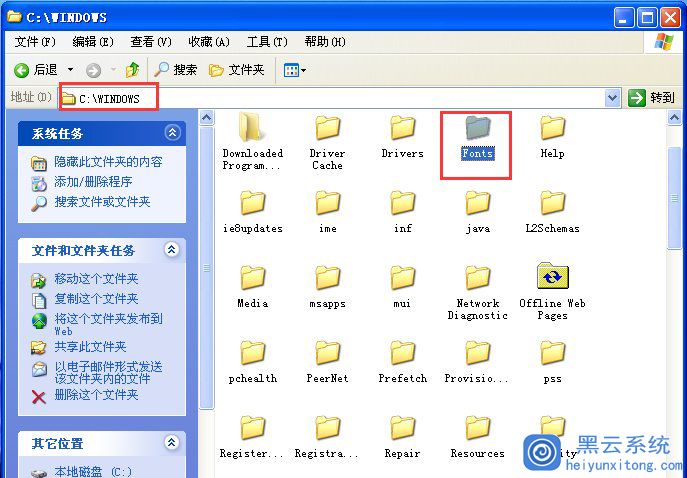687x478 pixels.
Task: Toggle the Folders (文件夹) pane button
Action: tap(237, 70)
